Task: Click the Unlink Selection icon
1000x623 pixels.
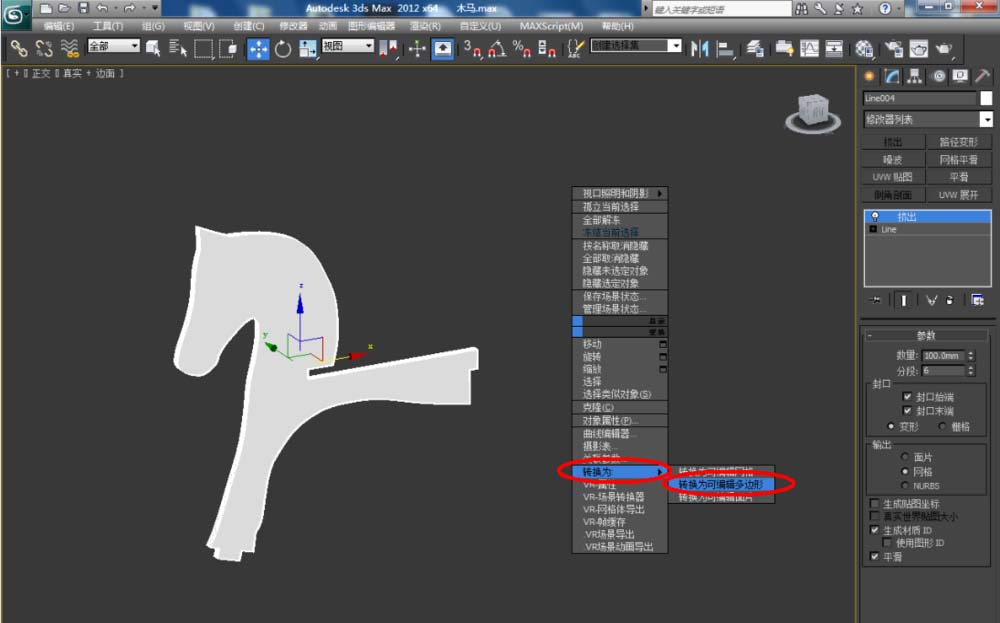Action: point(44,48)
